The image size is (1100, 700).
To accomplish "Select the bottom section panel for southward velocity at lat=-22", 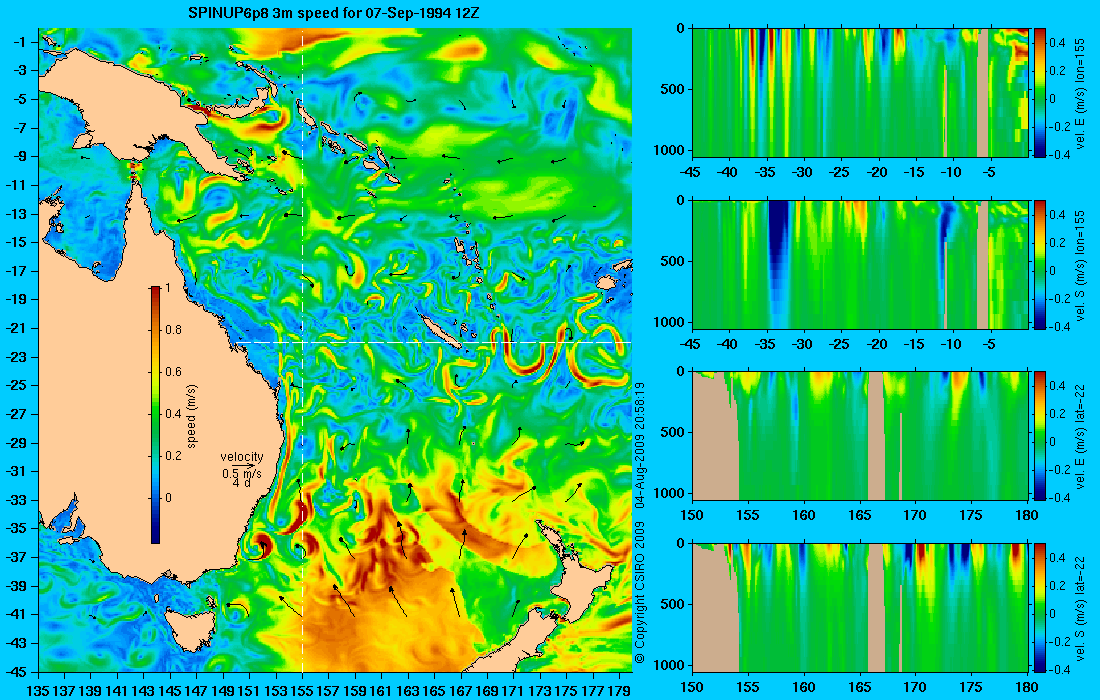I will click(860, 607).
